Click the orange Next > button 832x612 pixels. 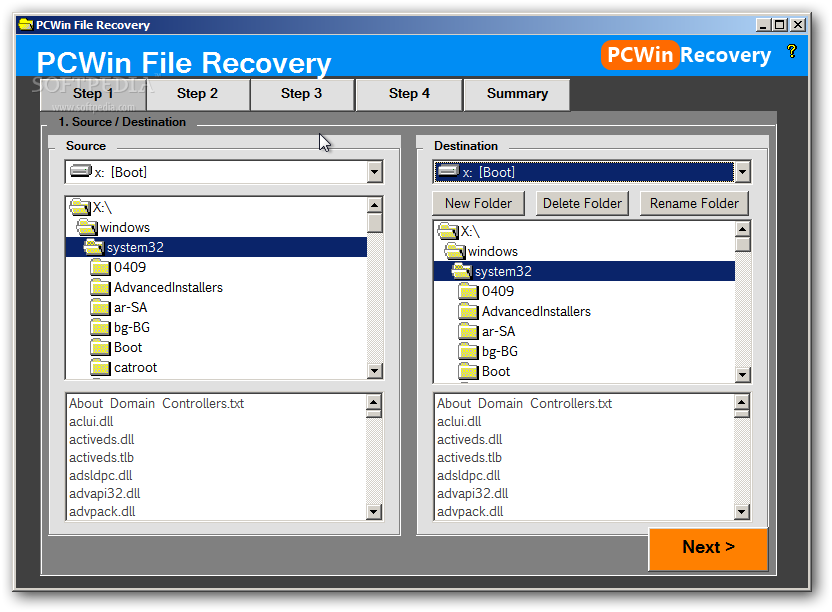point(708,548)
